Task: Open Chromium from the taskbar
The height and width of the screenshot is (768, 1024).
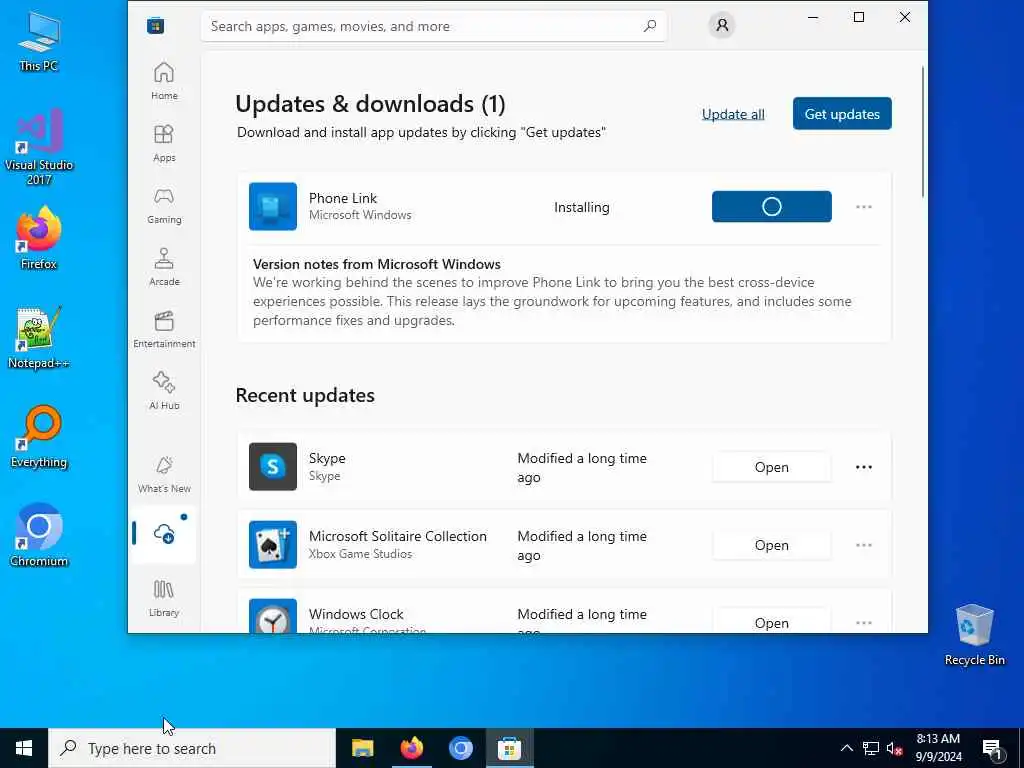Action: [460, 748]
